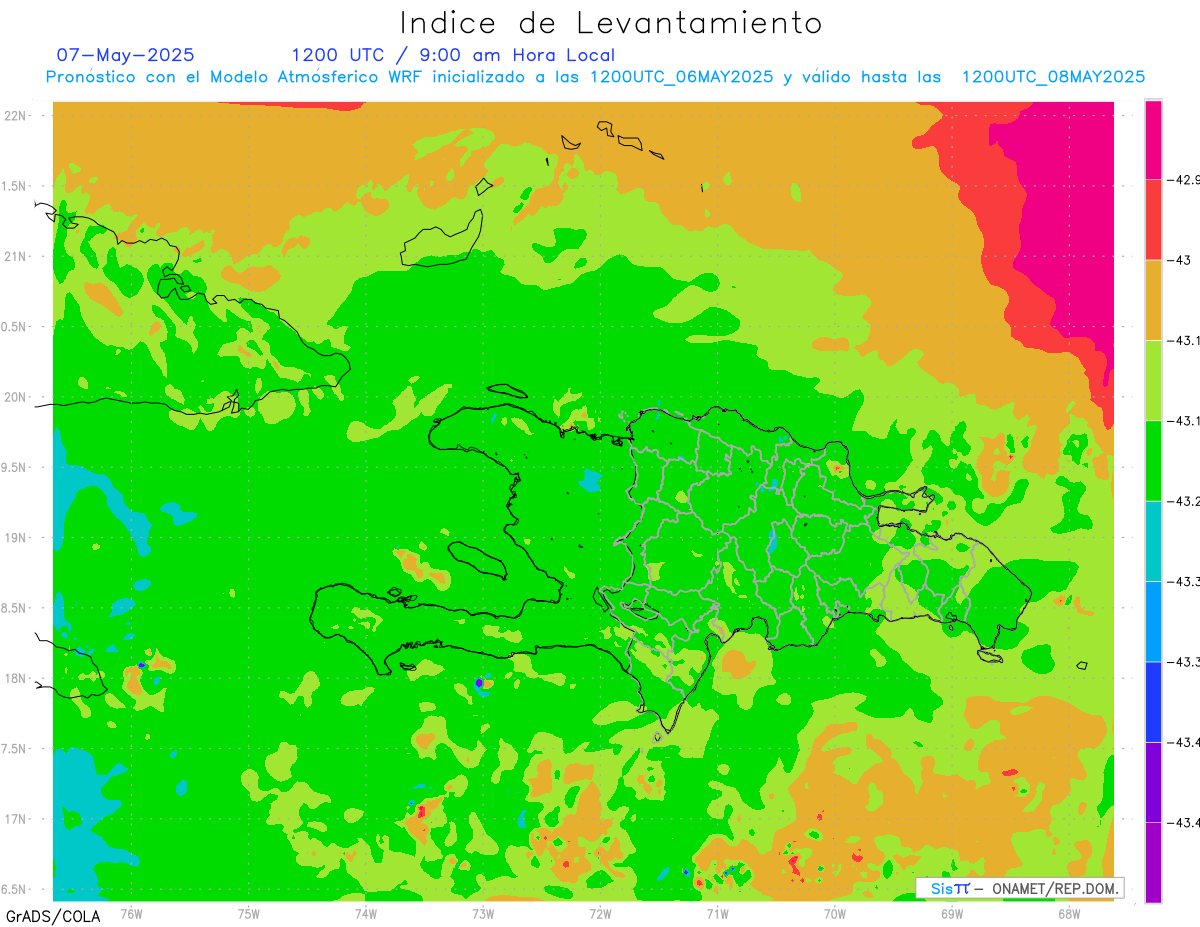Click the "19N" latitude label

(x=16, y=538)
